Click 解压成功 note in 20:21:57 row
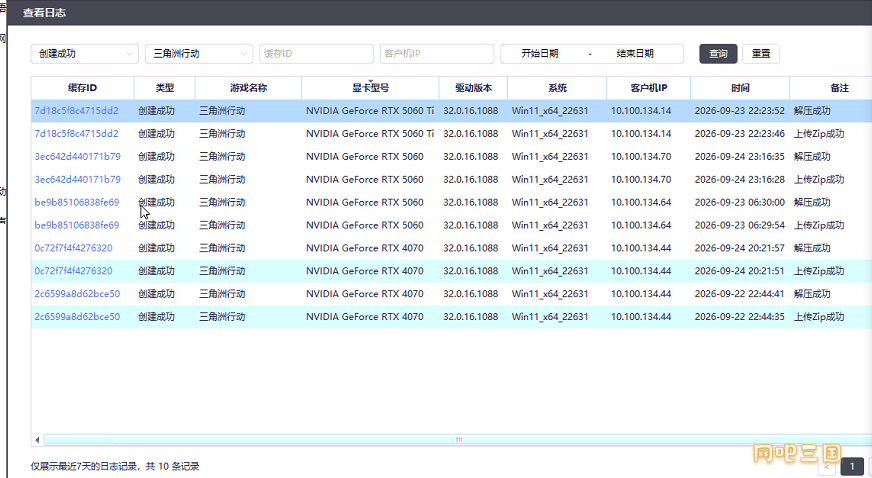The width and height of the screenshot is (872, 478). [x=812, y=247]
